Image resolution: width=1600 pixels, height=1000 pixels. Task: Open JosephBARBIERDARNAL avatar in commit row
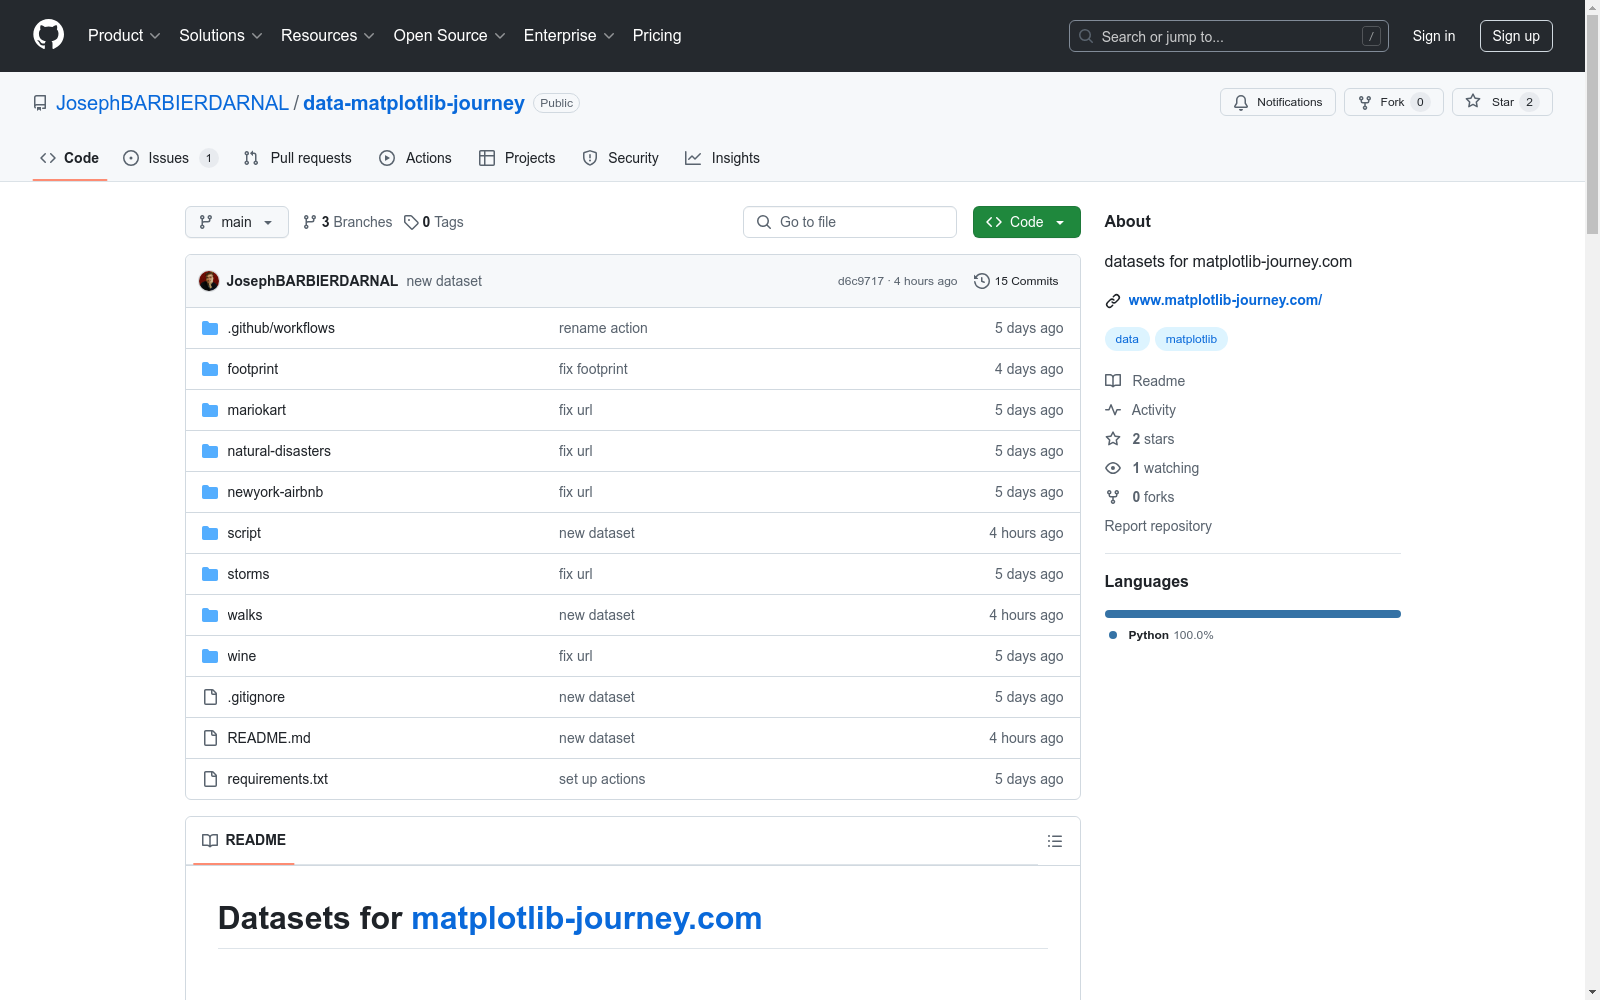pos(209,281)
